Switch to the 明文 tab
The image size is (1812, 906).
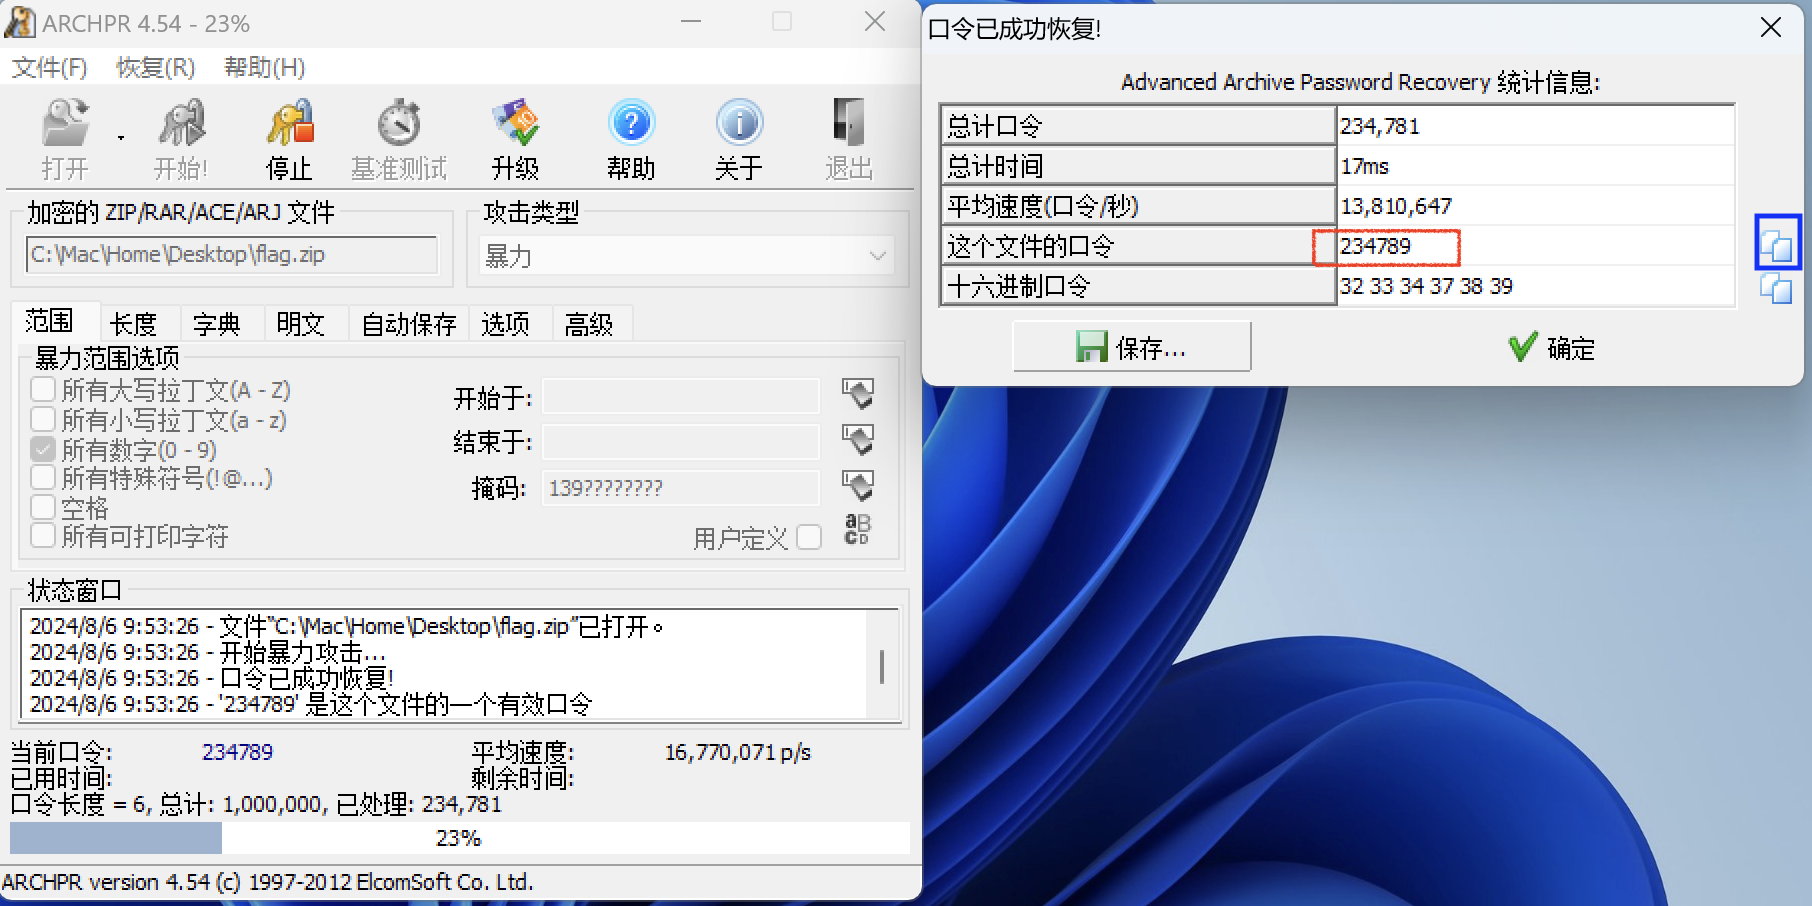301,324
